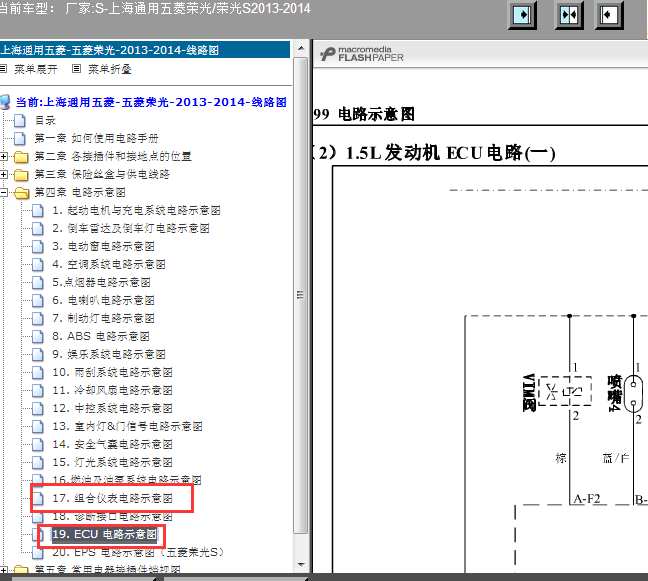Click folder icon of 第三章 保险丝盒与供电线路
The width and height of the screenshot is (648, 581).
coord(21,175)
